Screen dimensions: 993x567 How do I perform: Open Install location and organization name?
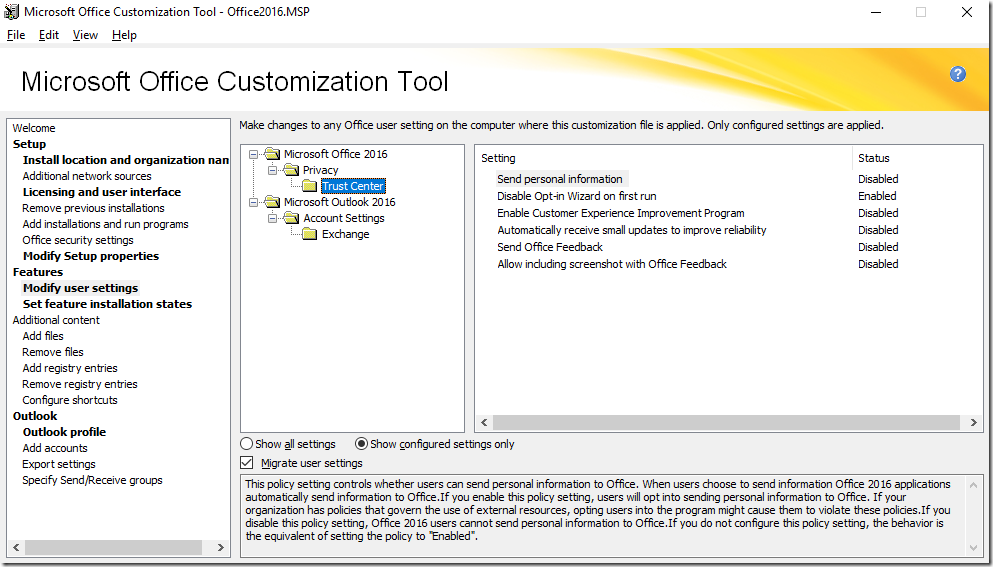coord(126,160)
